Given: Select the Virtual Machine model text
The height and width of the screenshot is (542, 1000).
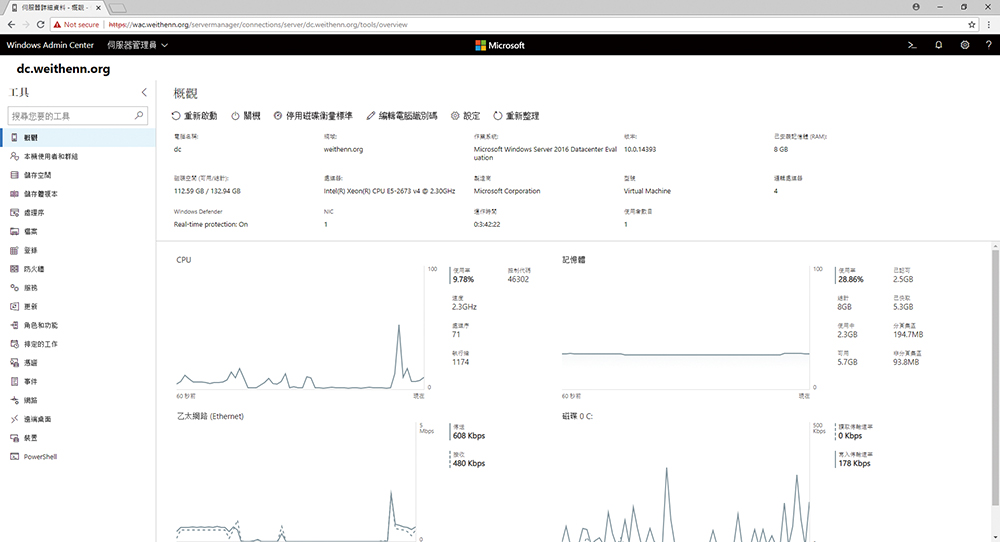Looking at the screenshot, I should [x=647, y=191].
